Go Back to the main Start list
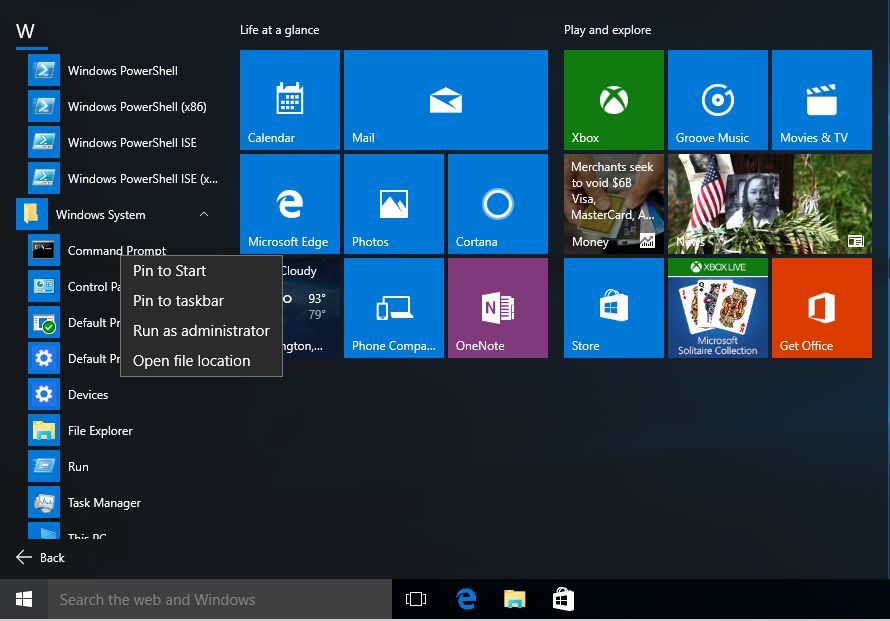Viewport: 890px width, 621px height. coord(40,557)
